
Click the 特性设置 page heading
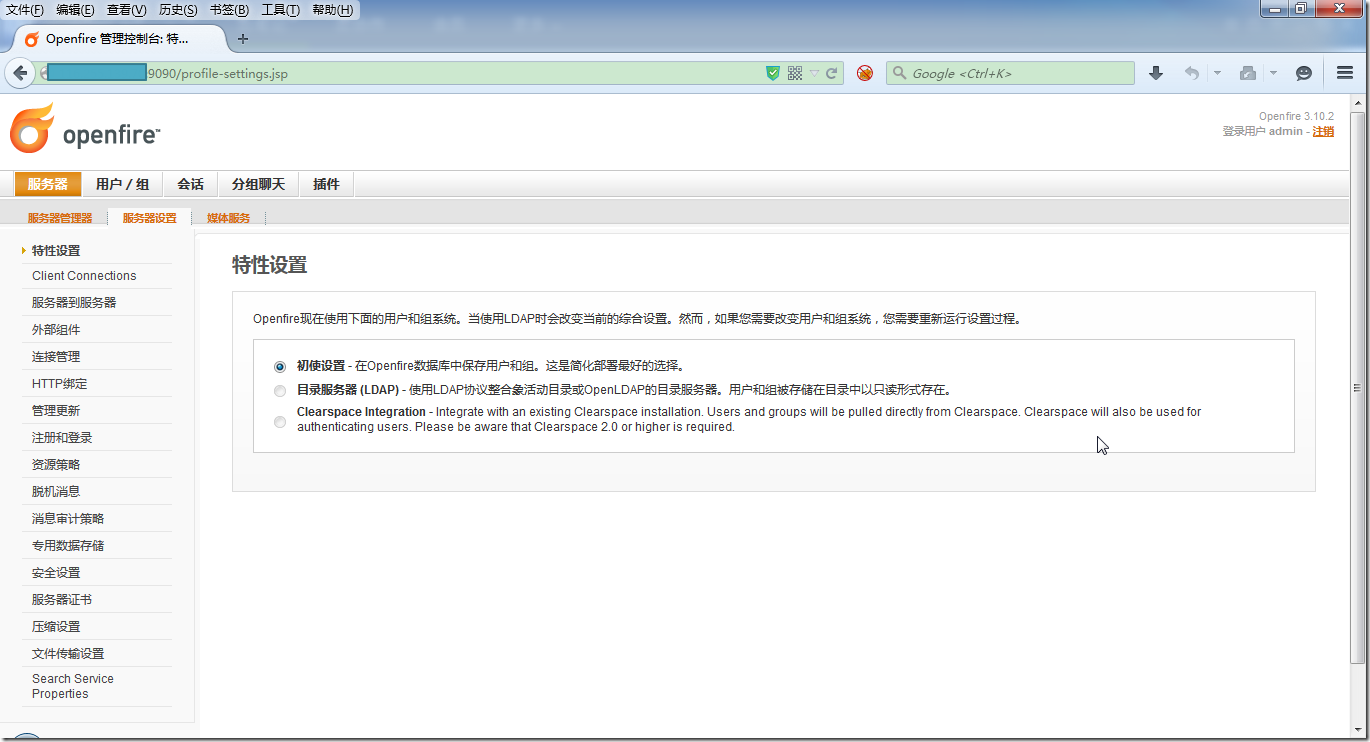269,265
